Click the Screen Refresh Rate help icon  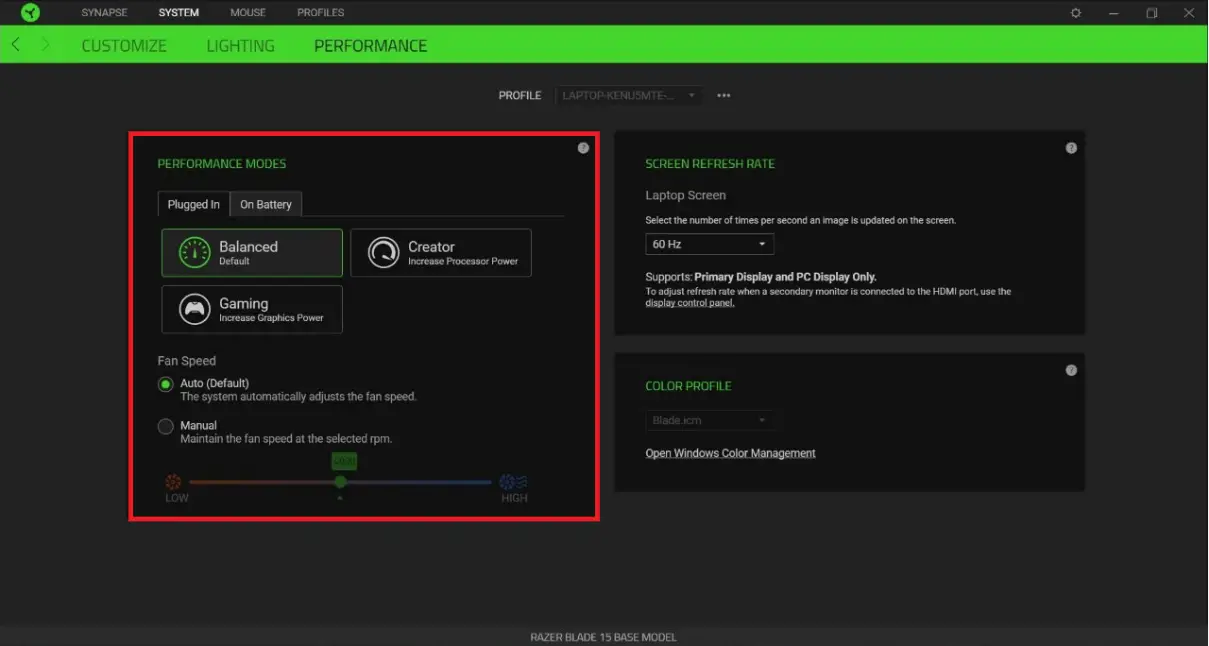click(x=1071, y=147)
